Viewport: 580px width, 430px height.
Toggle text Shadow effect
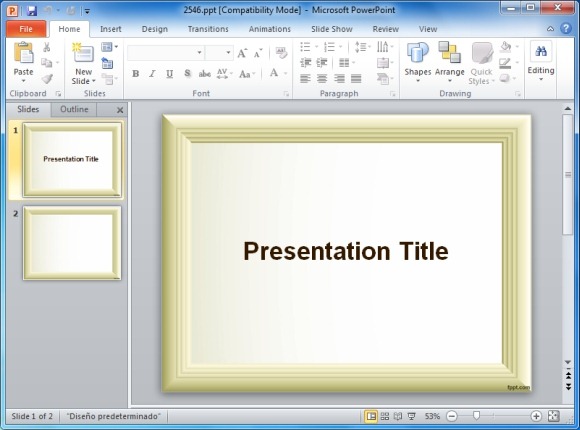pyautogui.click(x=188, y=74)
